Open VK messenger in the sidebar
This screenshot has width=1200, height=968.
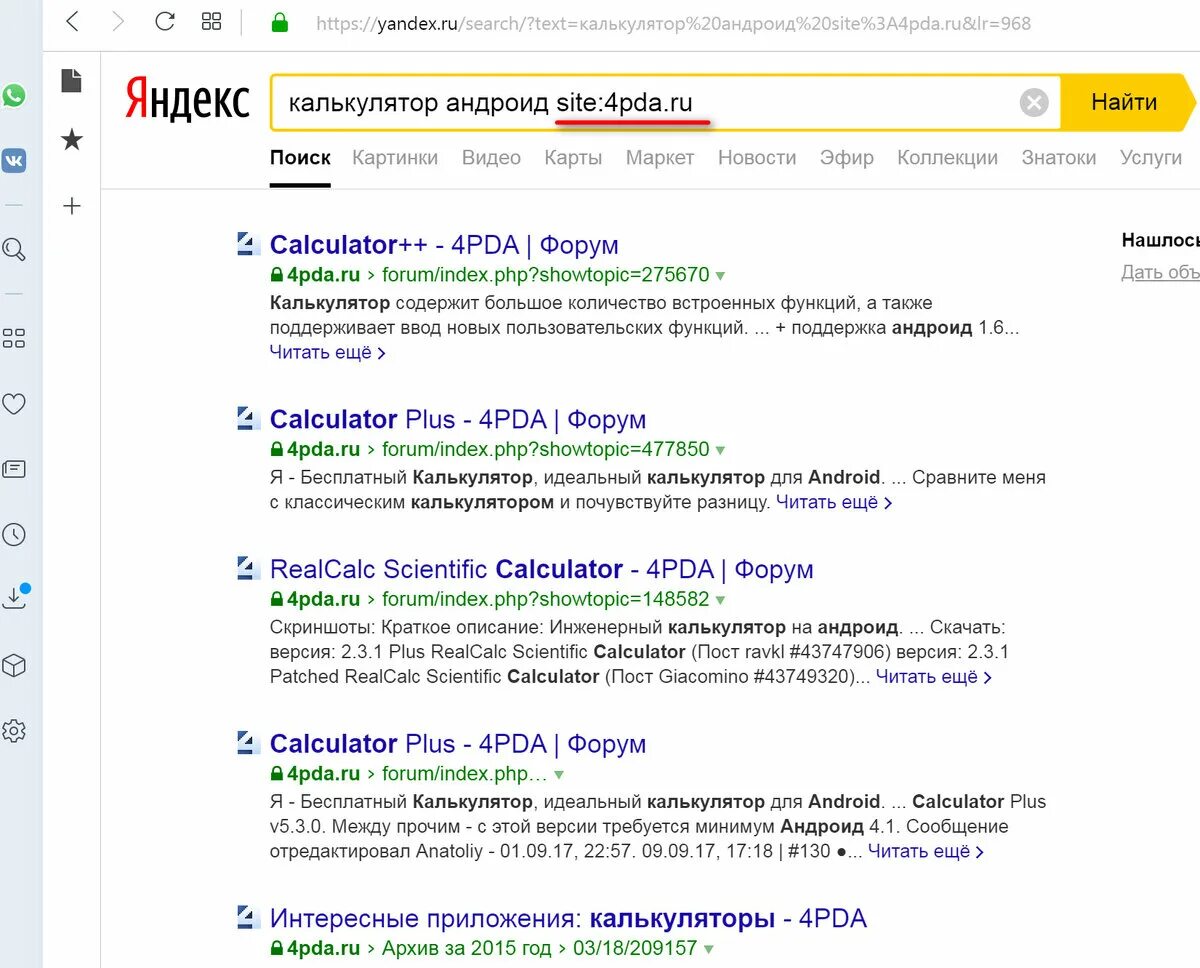(x=14, y=160)
